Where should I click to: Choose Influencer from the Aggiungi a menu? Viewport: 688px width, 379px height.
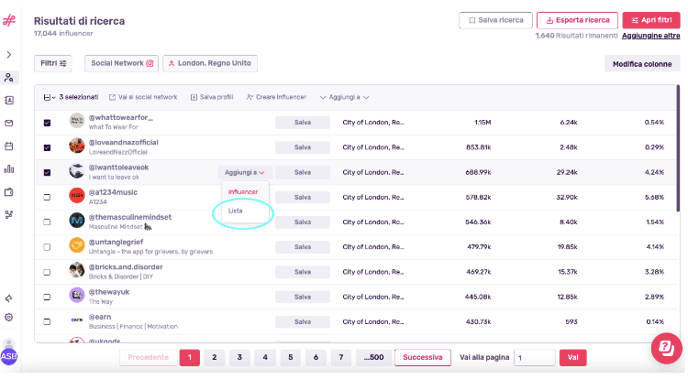point(243,192)
